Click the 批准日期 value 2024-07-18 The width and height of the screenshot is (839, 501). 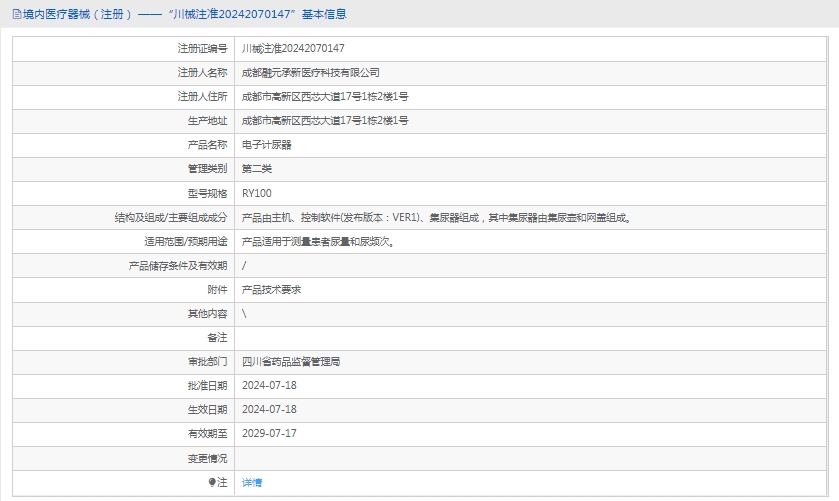click(269, 385)
